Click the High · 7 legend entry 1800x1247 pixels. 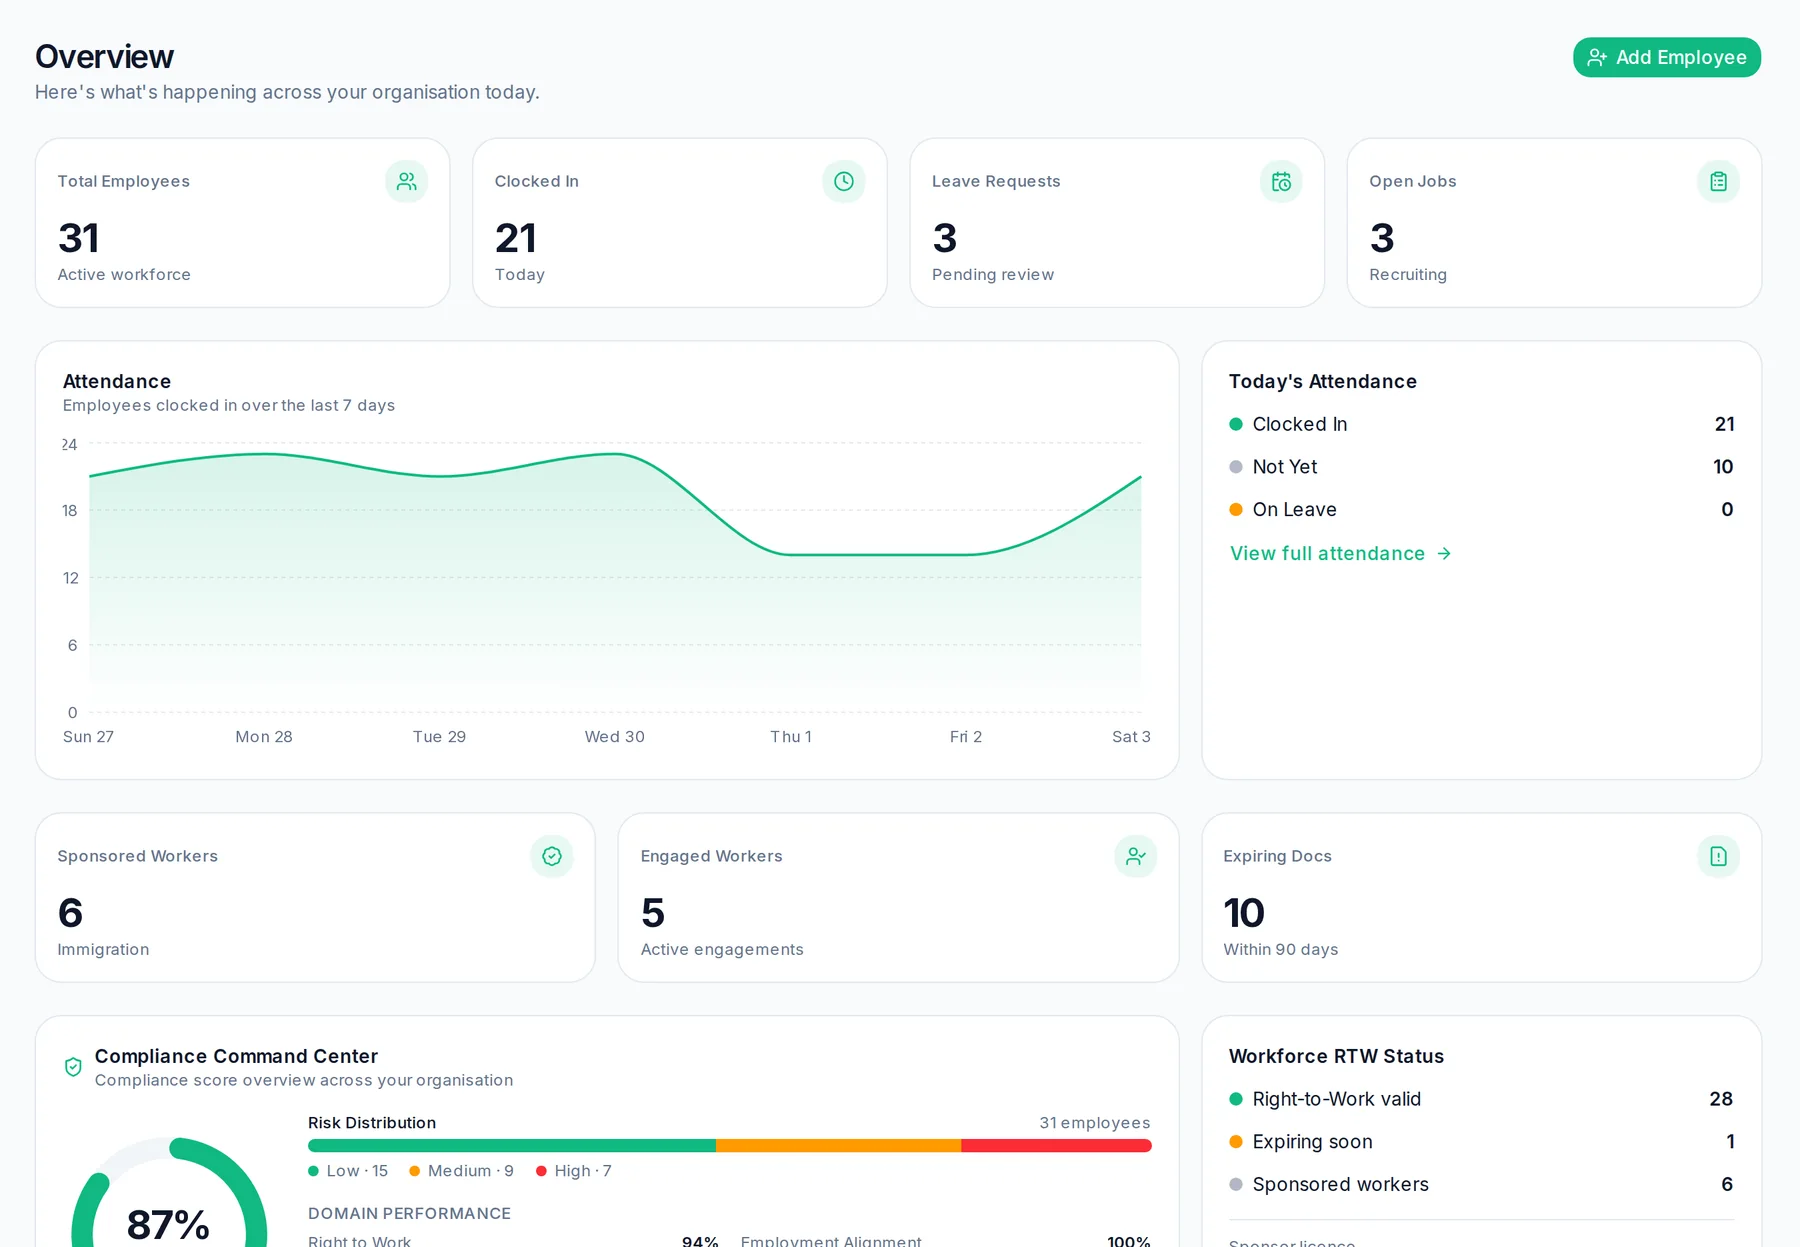[574, 1171]
